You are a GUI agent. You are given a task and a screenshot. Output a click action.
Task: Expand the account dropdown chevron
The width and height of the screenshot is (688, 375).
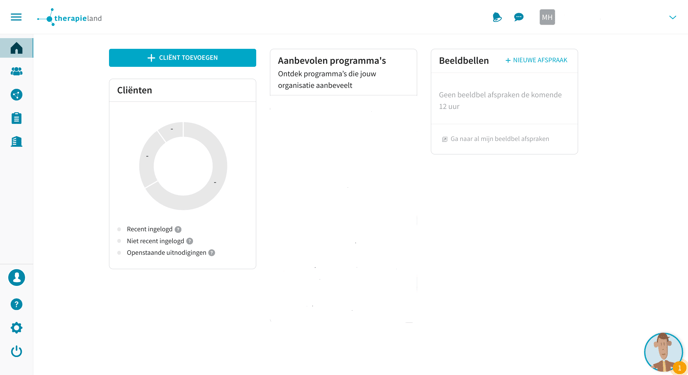672,18
